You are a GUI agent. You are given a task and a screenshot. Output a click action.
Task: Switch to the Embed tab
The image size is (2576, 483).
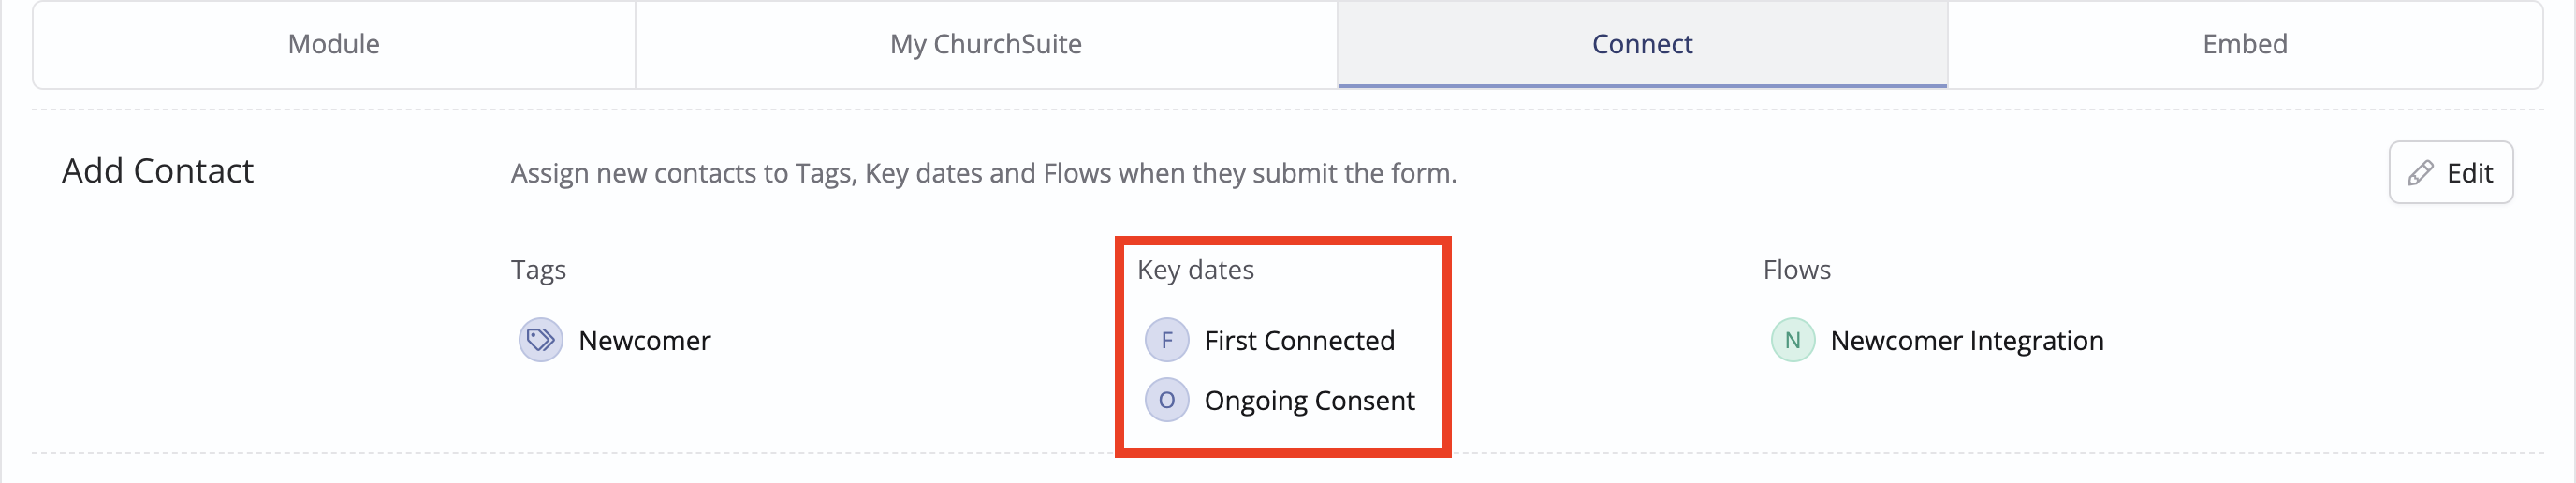tap(2245, 44)
